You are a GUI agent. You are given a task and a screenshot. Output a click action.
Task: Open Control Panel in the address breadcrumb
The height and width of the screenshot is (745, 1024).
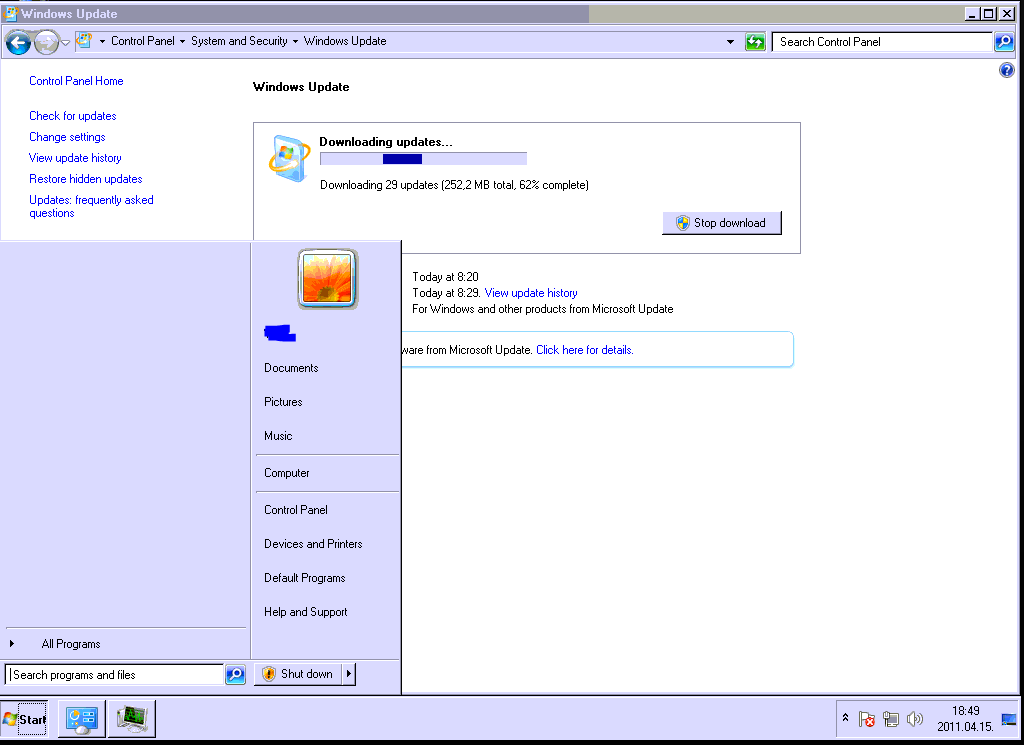coord(142,41)
